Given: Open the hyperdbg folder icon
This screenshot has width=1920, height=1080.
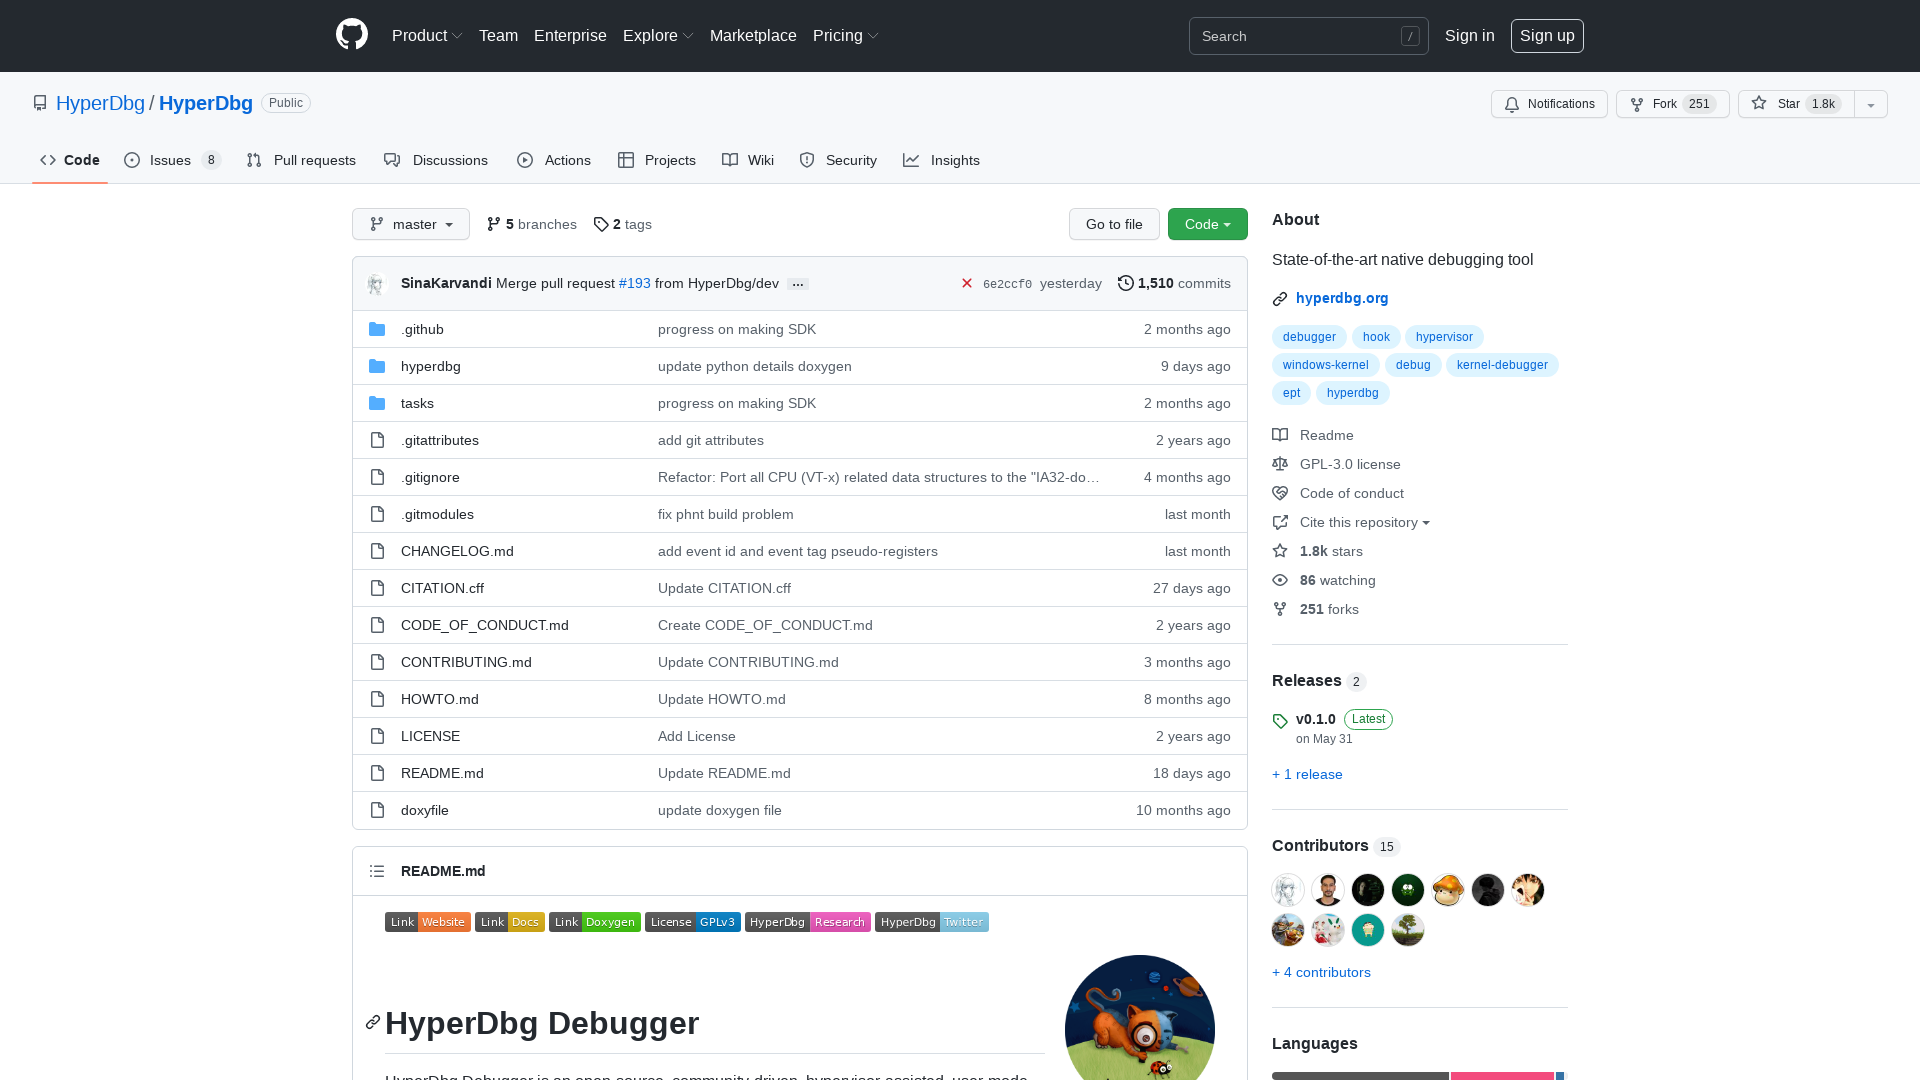Looking at the screenshot, I should [377, 366].
